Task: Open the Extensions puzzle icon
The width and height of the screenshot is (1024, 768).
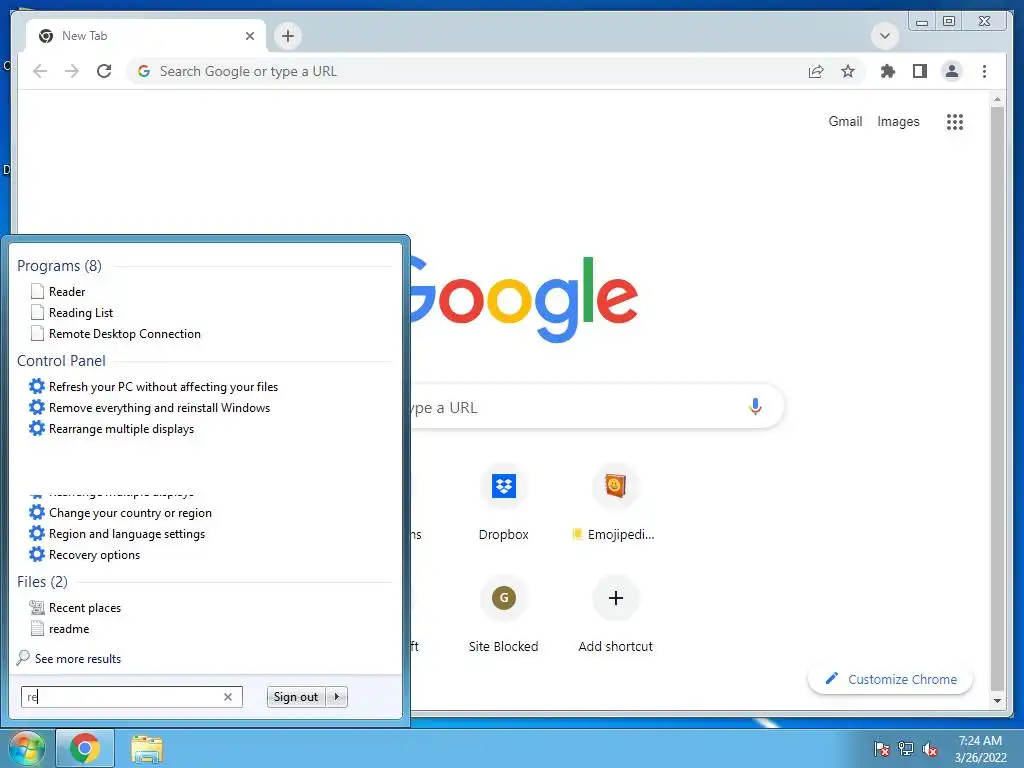Action: tap(888, 71)
